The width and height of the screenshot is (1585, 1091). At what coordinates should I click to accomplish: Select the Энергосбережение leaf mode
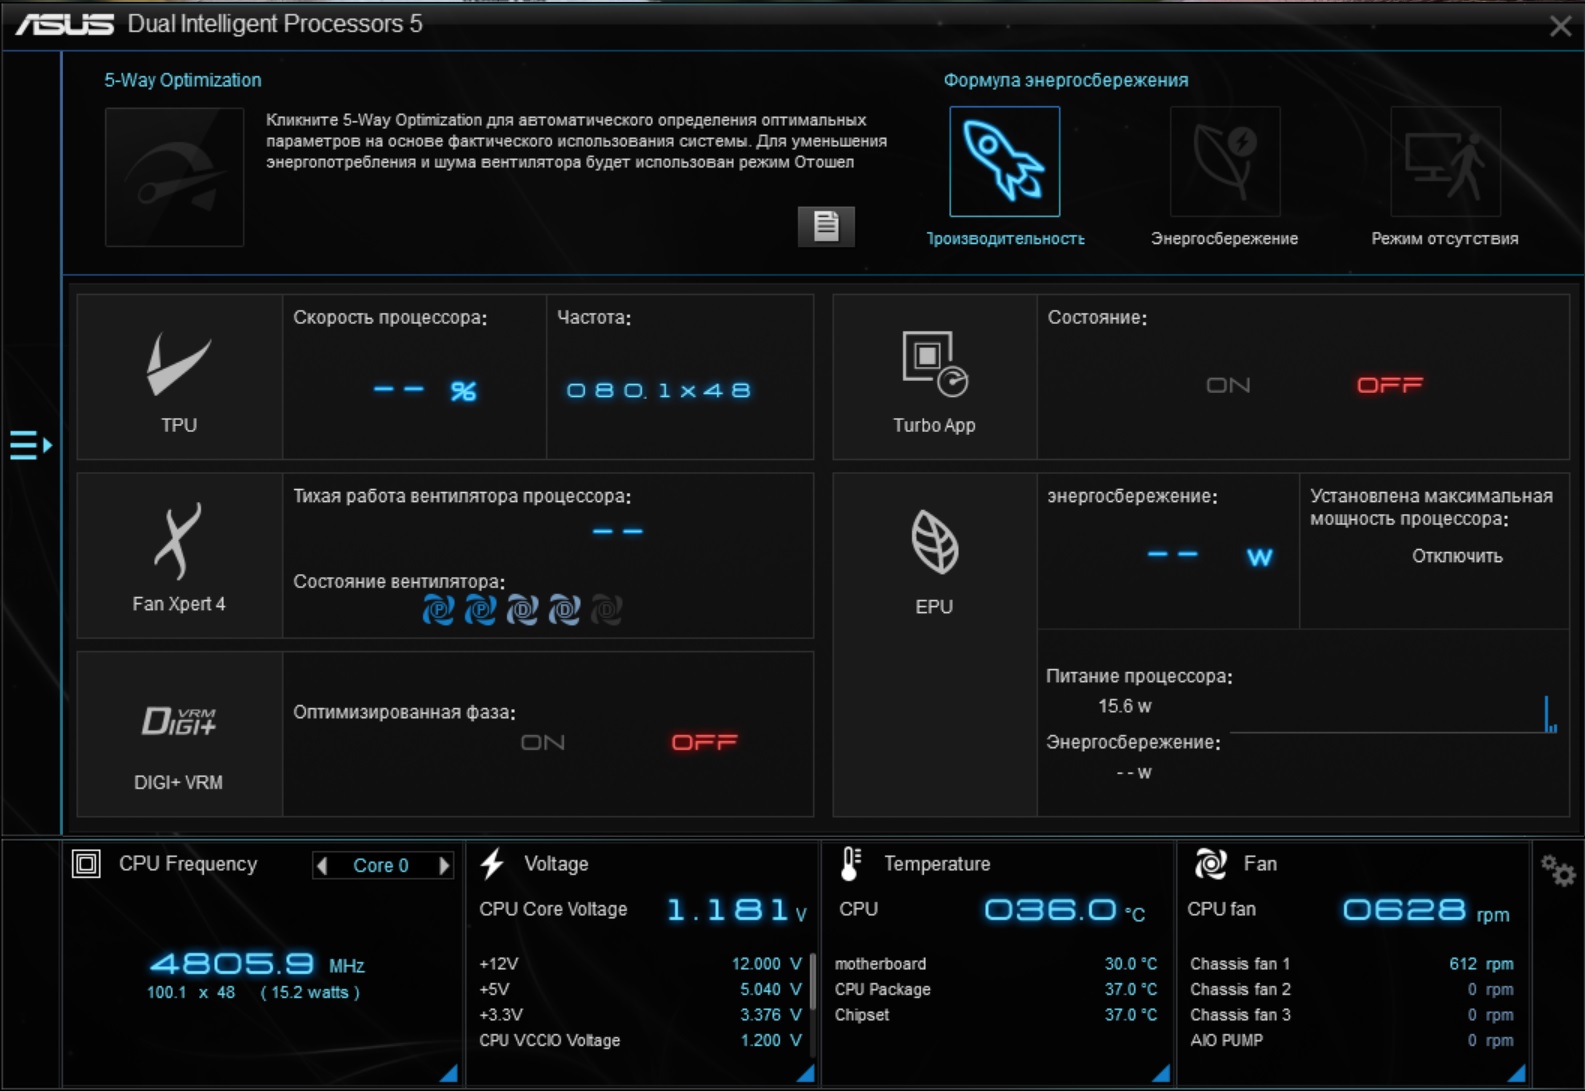1225,162
